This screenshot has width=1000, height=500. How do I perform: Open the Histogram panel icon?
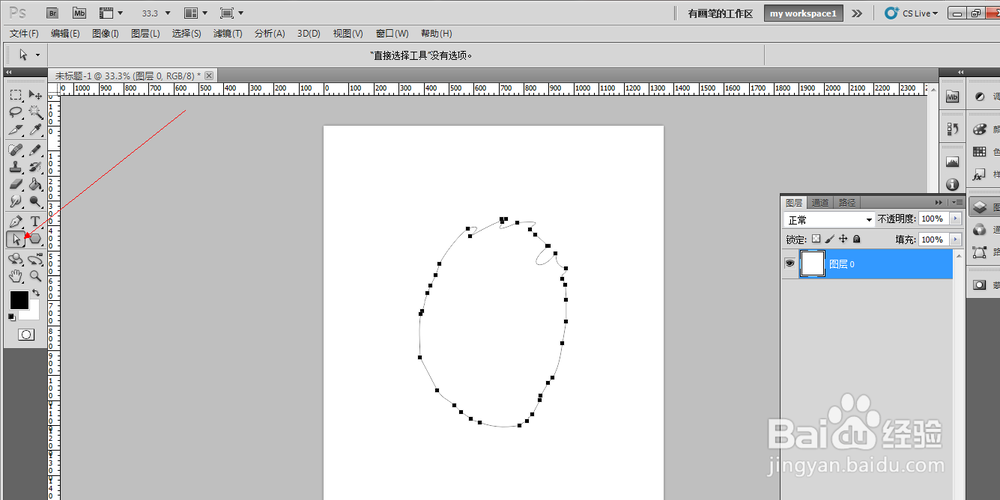953,161
